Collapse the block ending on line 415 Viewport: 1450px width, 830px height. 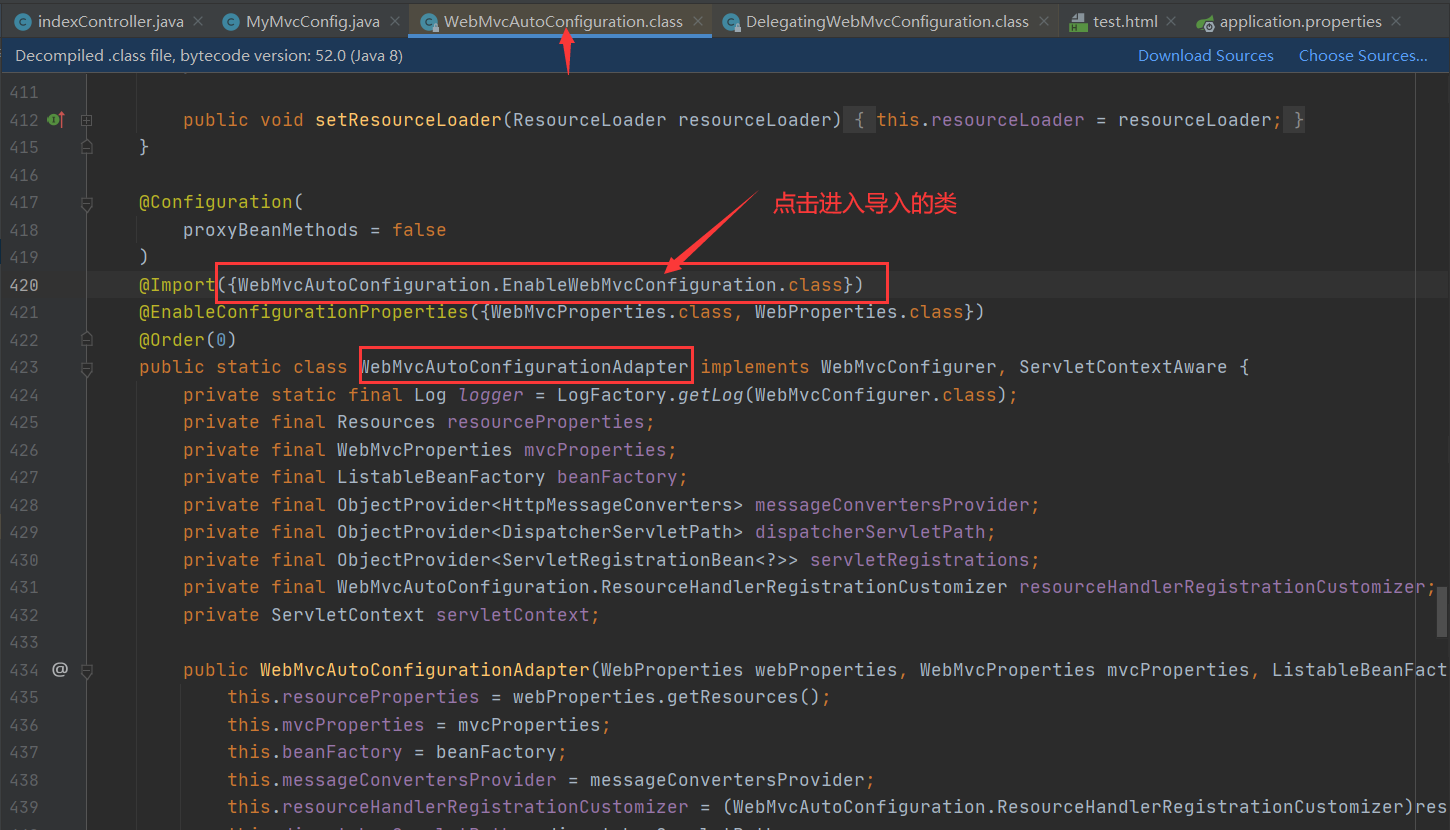tap(87, 147)
